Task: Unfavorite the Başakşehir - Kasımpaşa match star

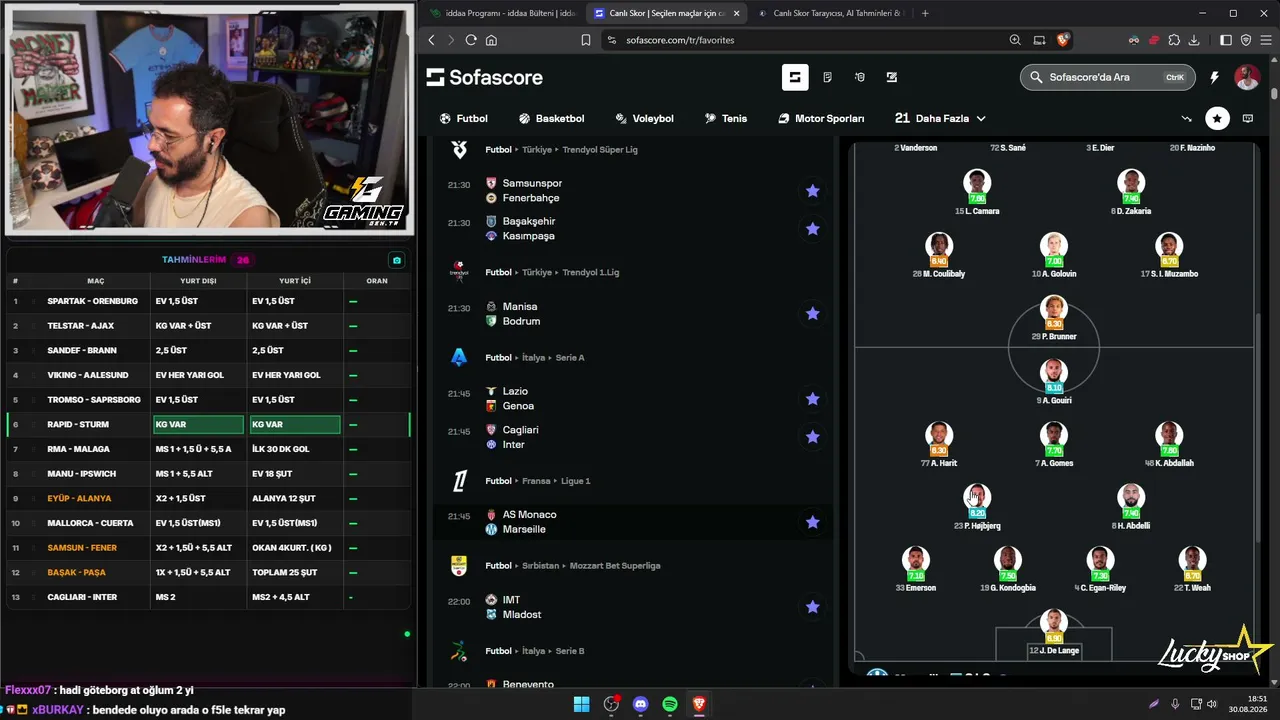Action: (812, 229)
